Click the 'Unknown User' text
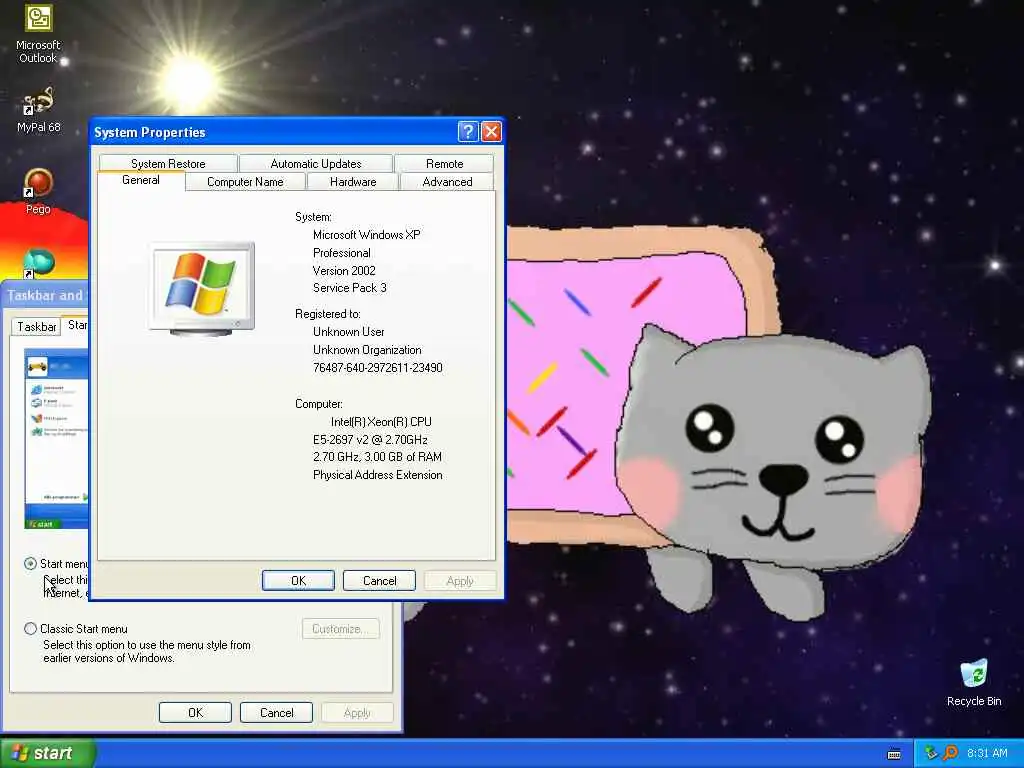The image size is (1024, 768). [349, 332]
